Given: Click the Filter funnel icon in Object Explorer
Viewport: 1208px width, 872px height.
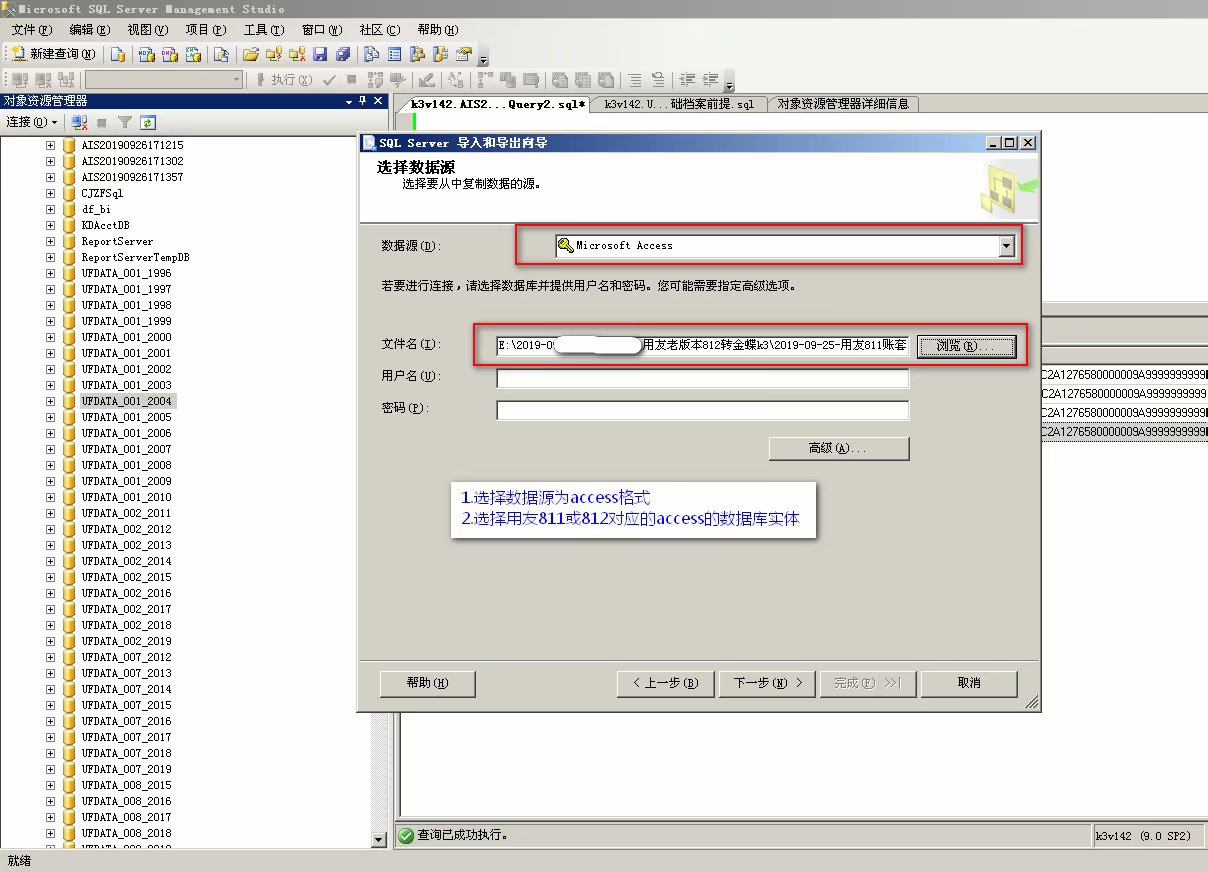Looking at the screenshot, I should 125,122.
